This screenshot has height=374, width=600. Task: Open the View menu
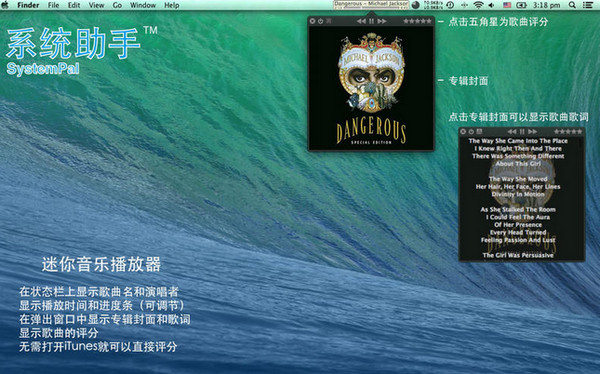tap(96, 5)
